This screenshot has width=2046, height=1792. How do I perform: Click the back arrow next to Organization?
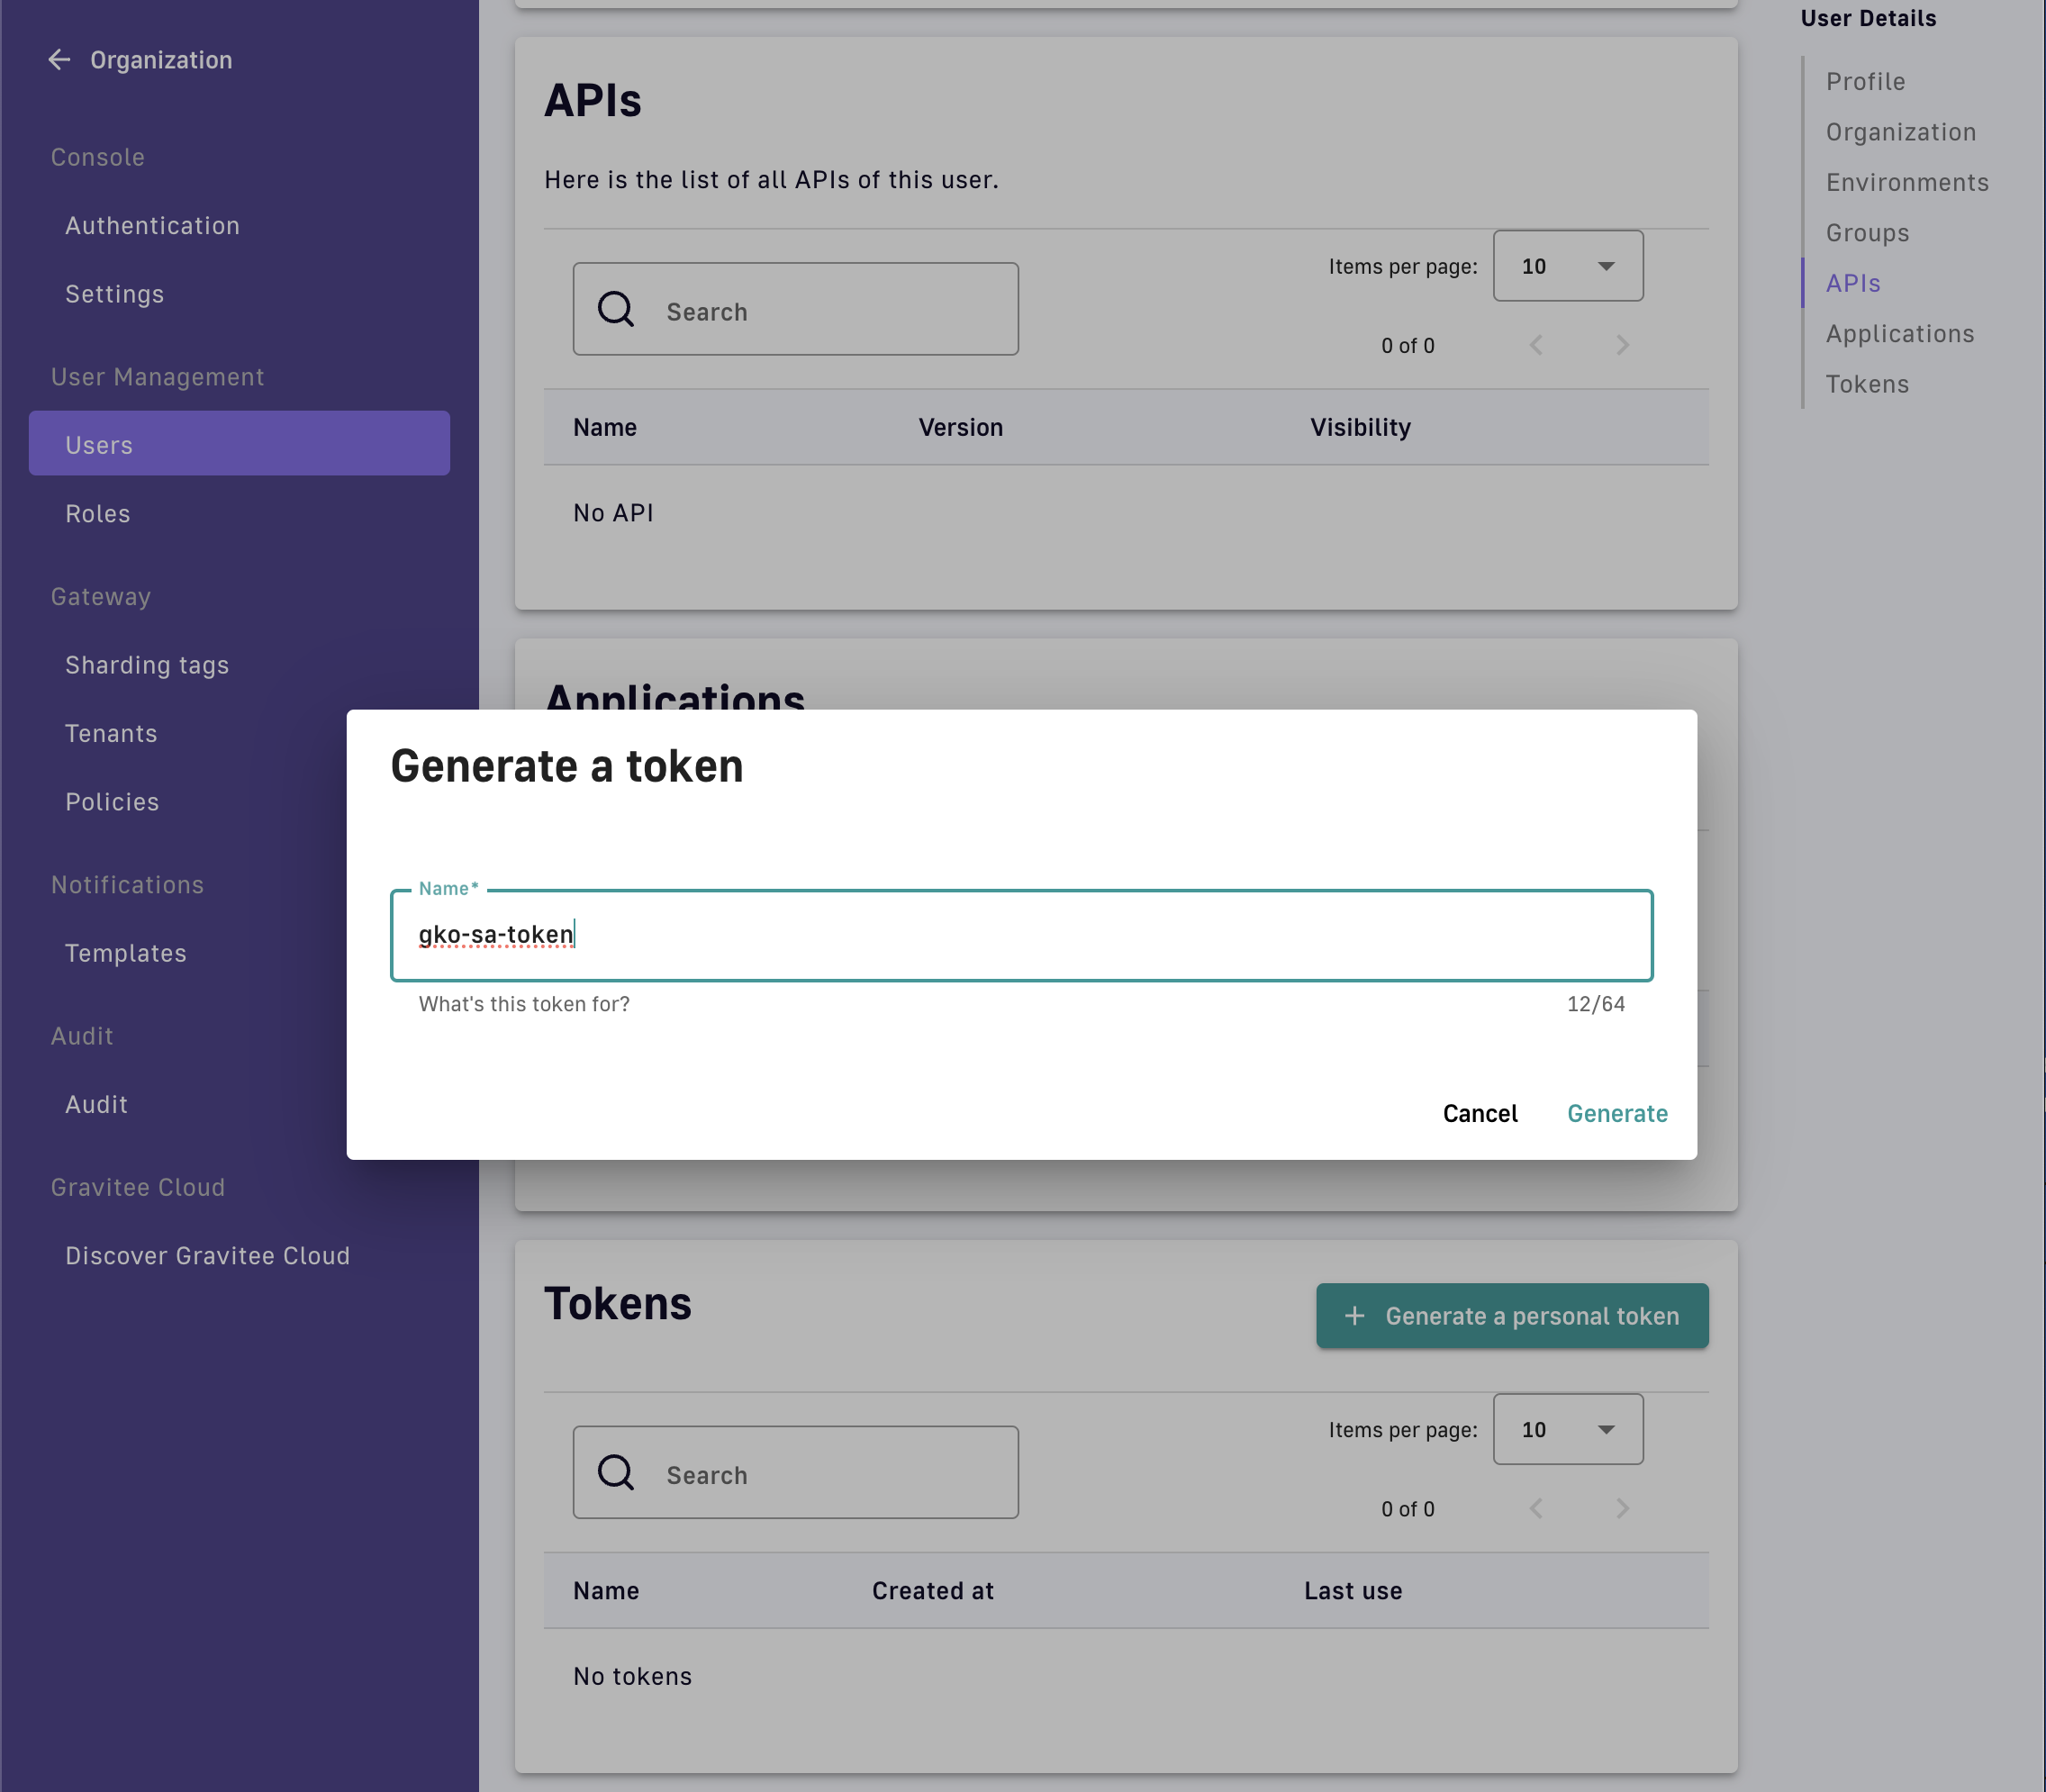tap(59, 60)
